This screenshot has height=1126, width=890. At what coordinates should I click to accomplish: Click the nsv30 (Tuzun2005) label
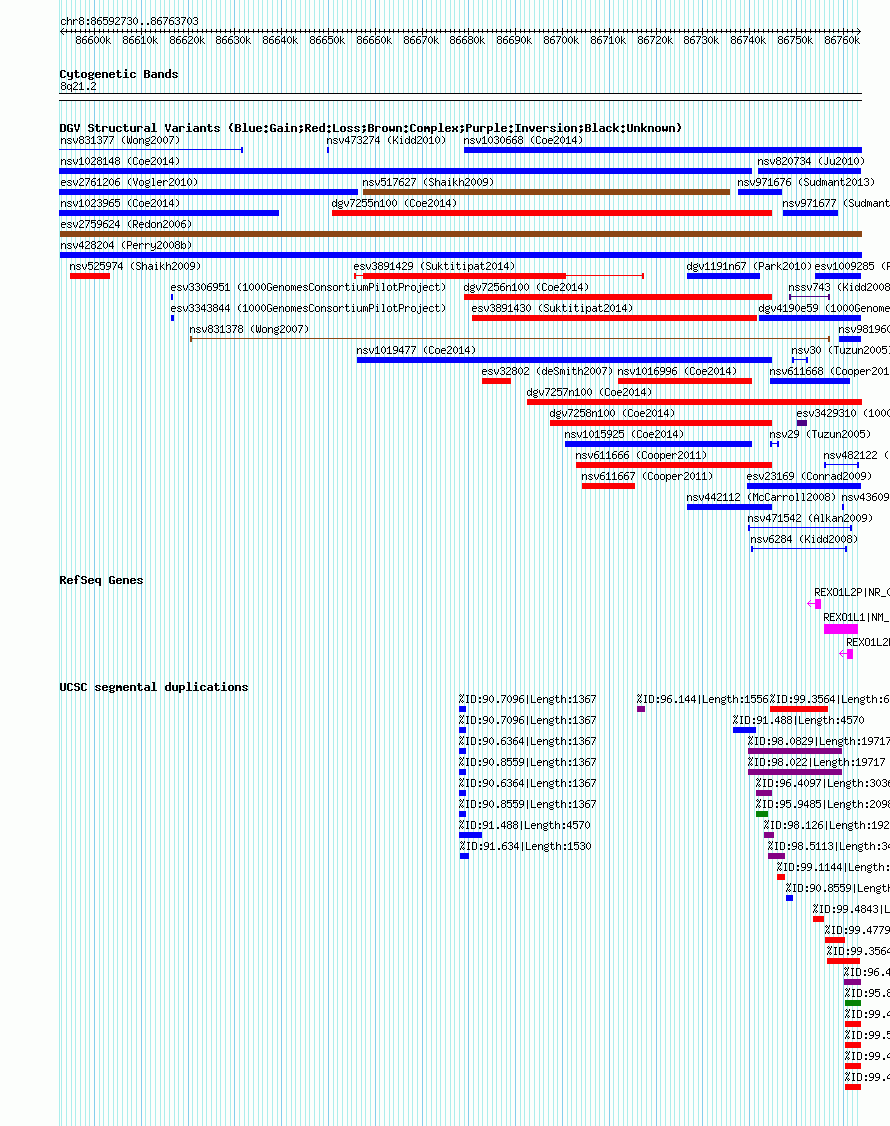840,350
